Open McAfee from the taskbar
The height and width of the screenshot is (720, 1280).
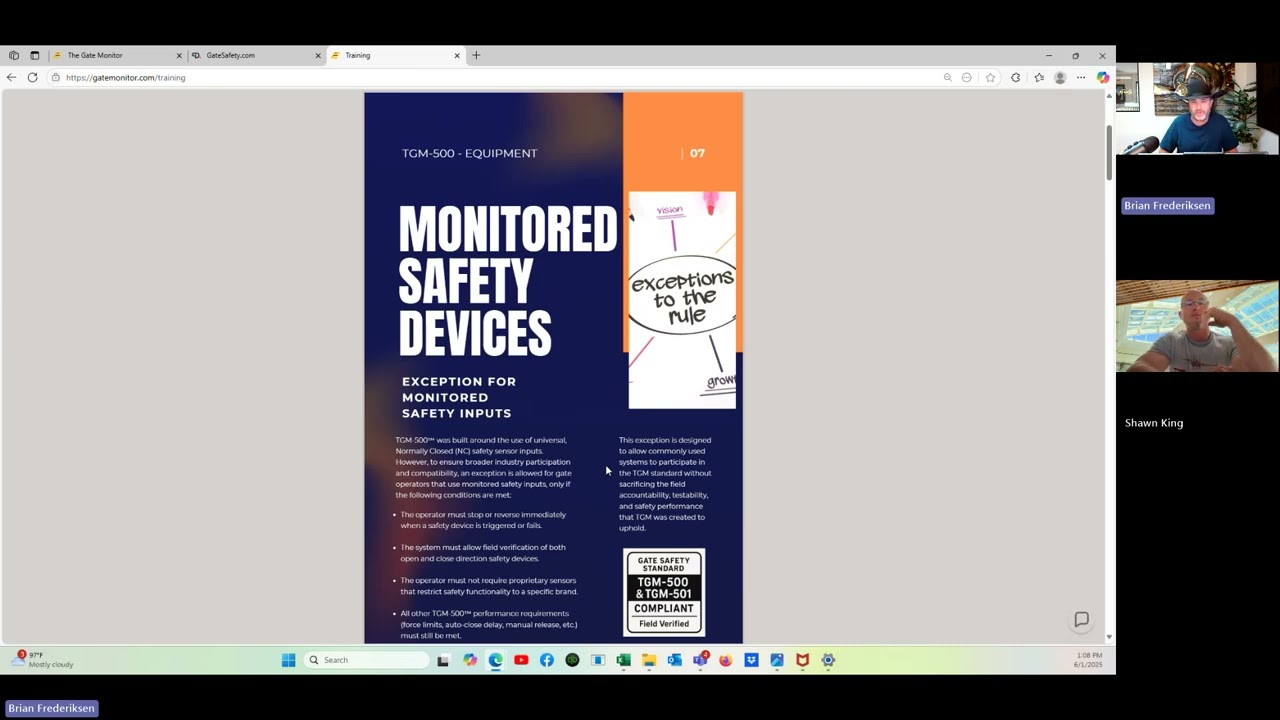click(x=802, y=660)
